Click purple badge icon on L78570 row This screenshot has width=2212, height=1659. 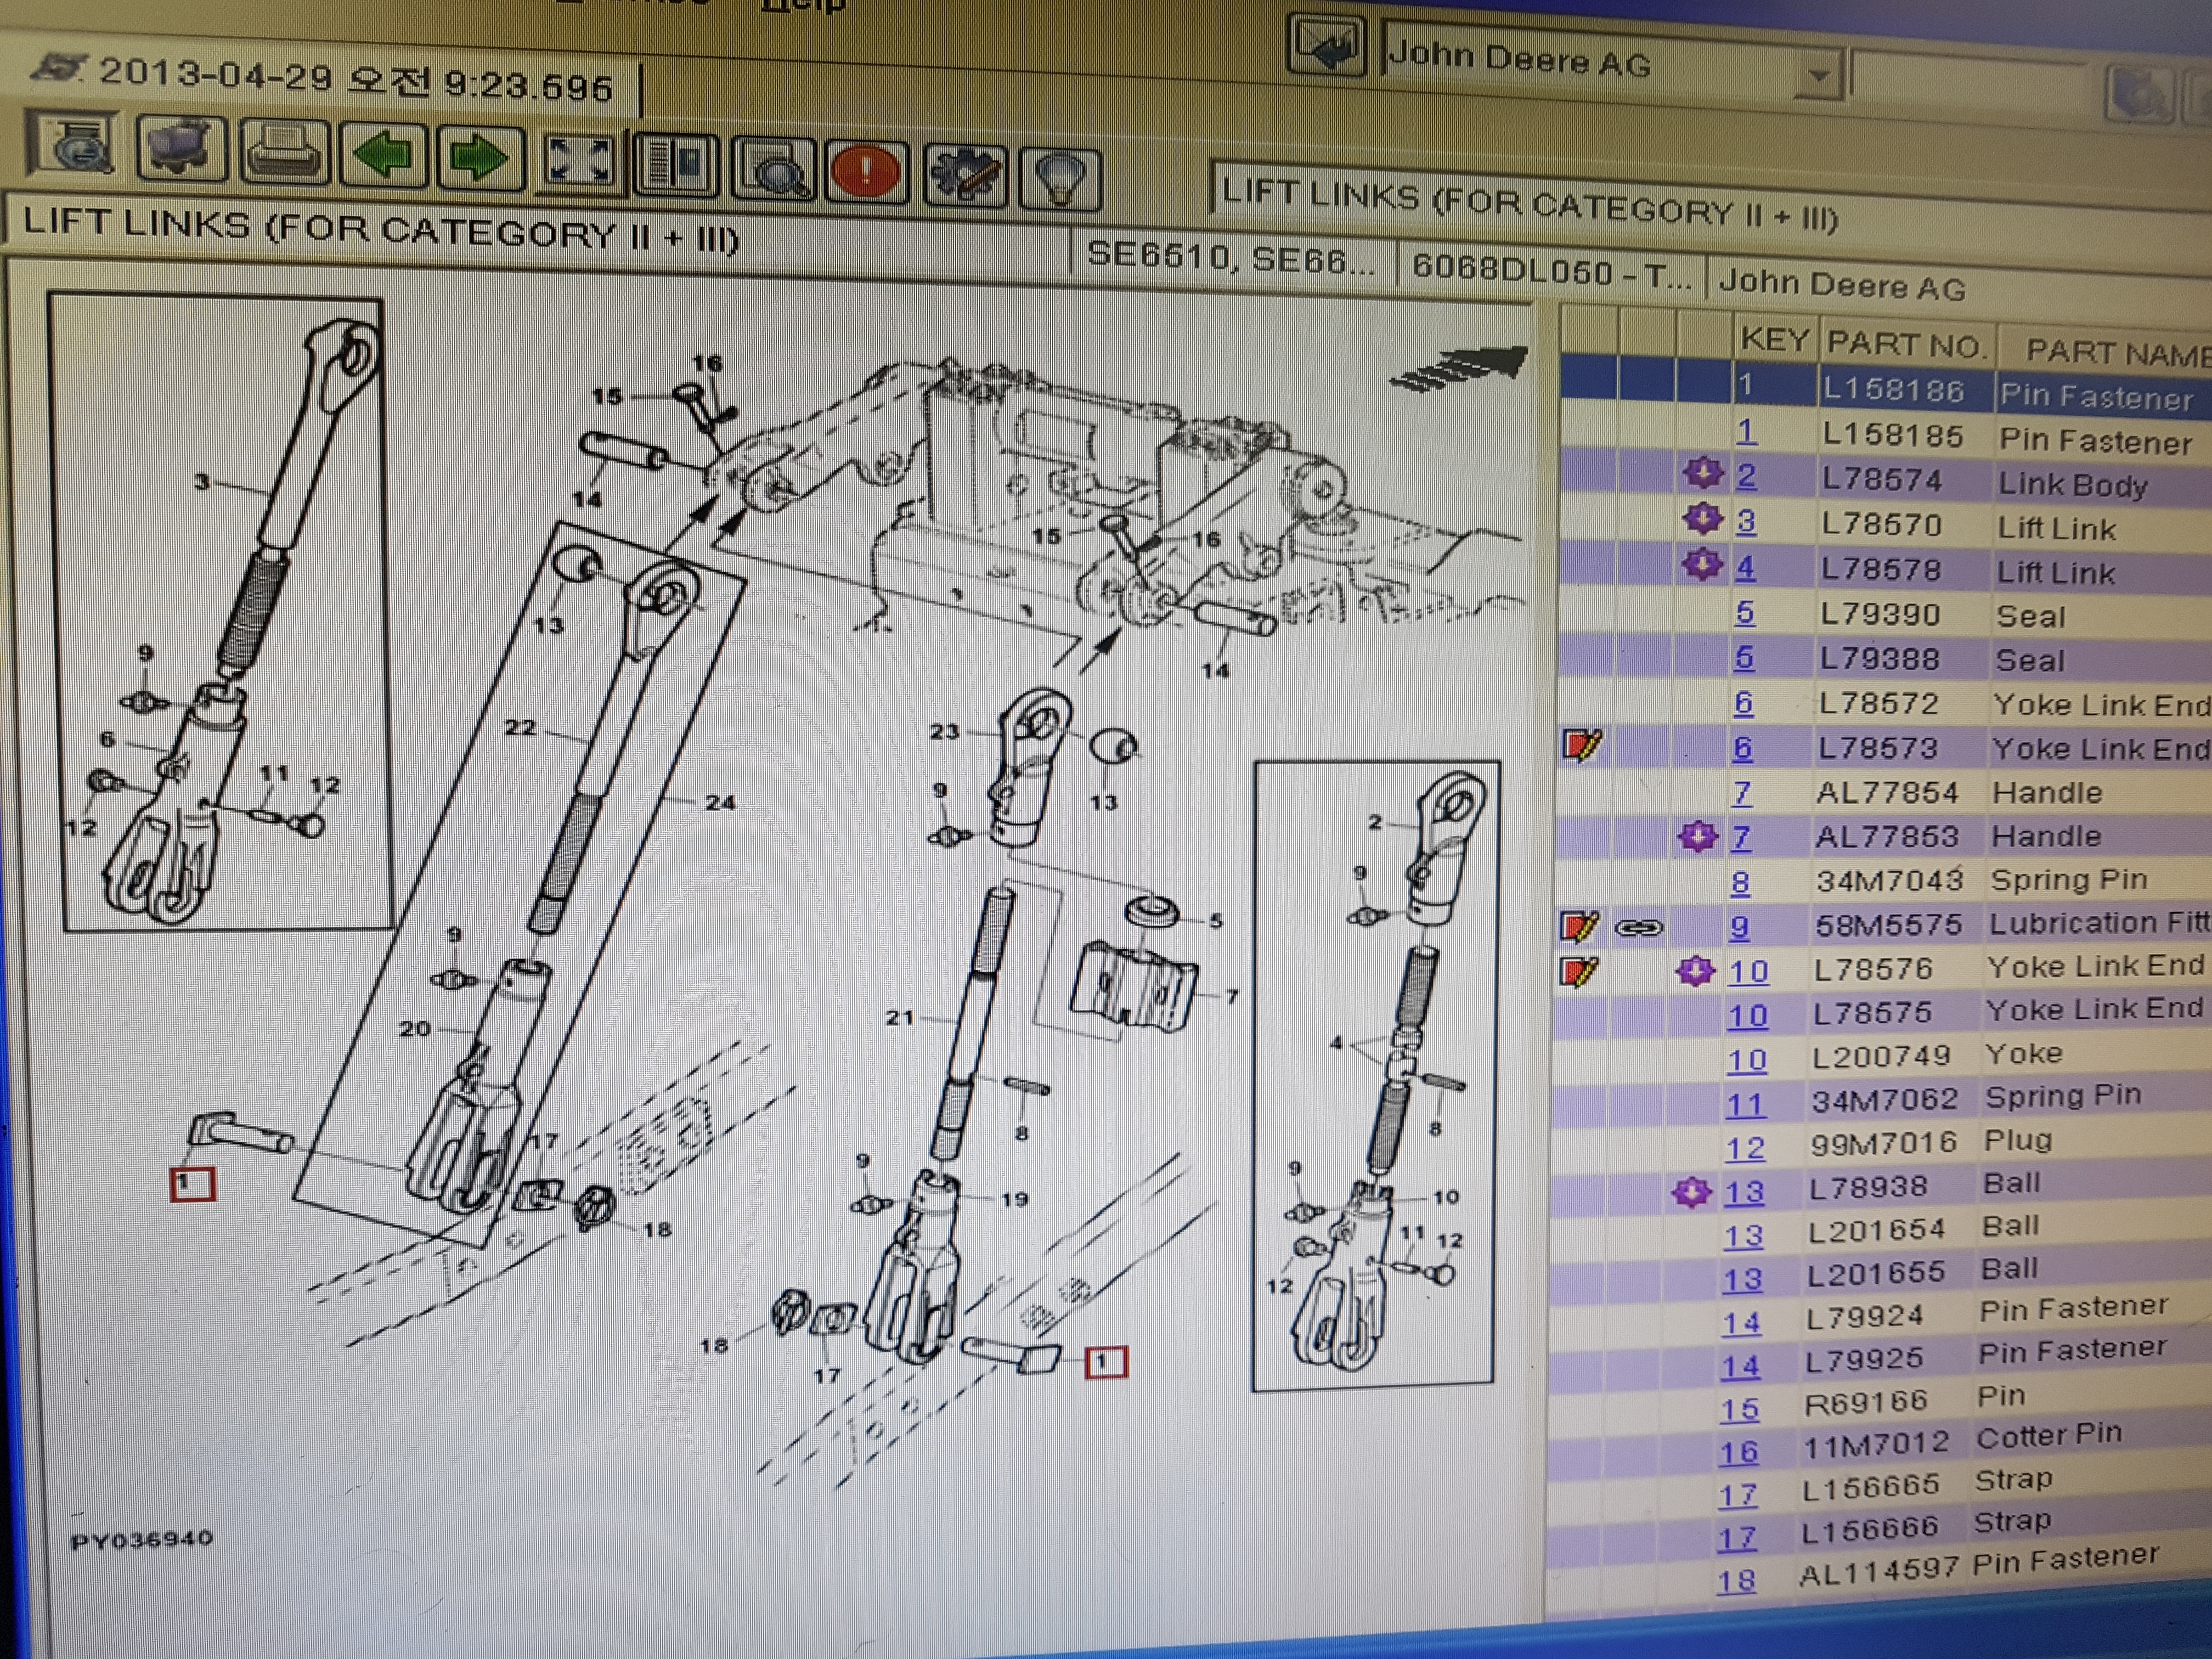(1703, 518)
